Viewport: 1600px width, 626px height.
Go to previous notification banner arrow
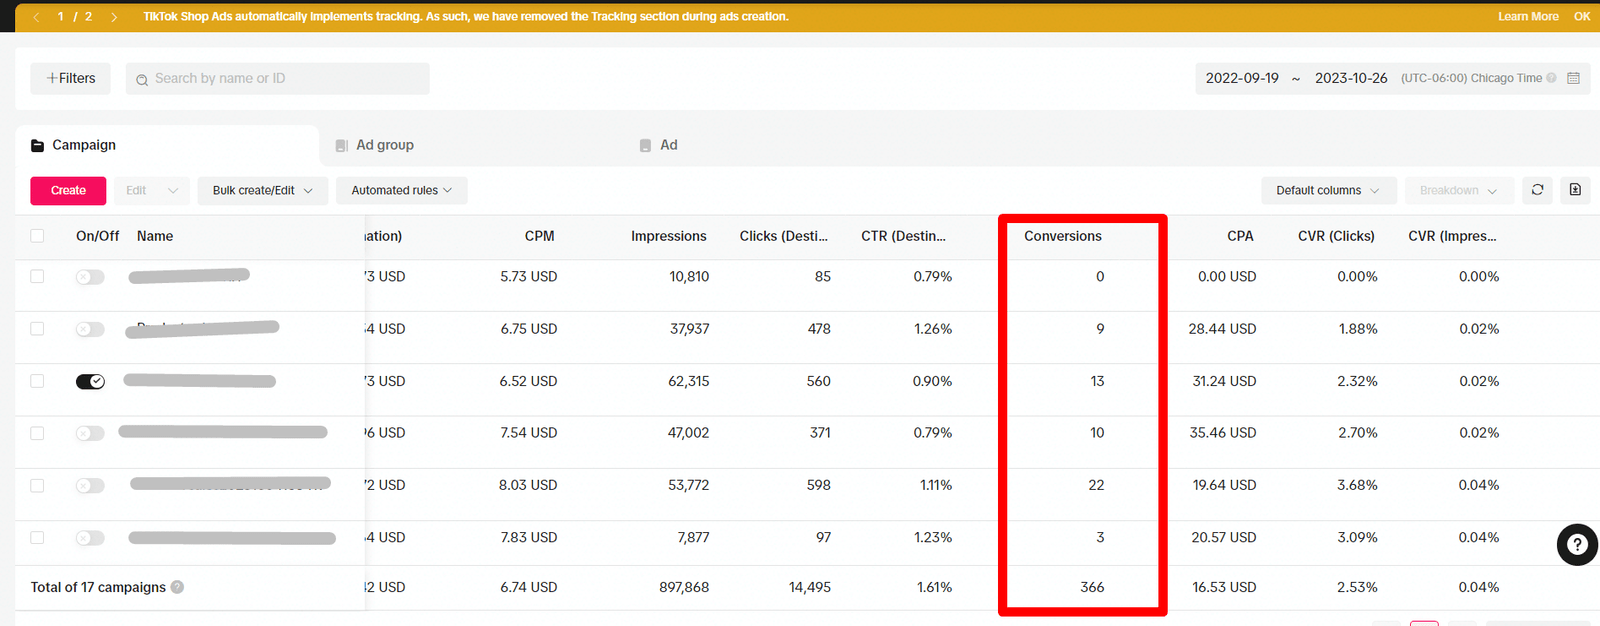[x=36, y=17]
